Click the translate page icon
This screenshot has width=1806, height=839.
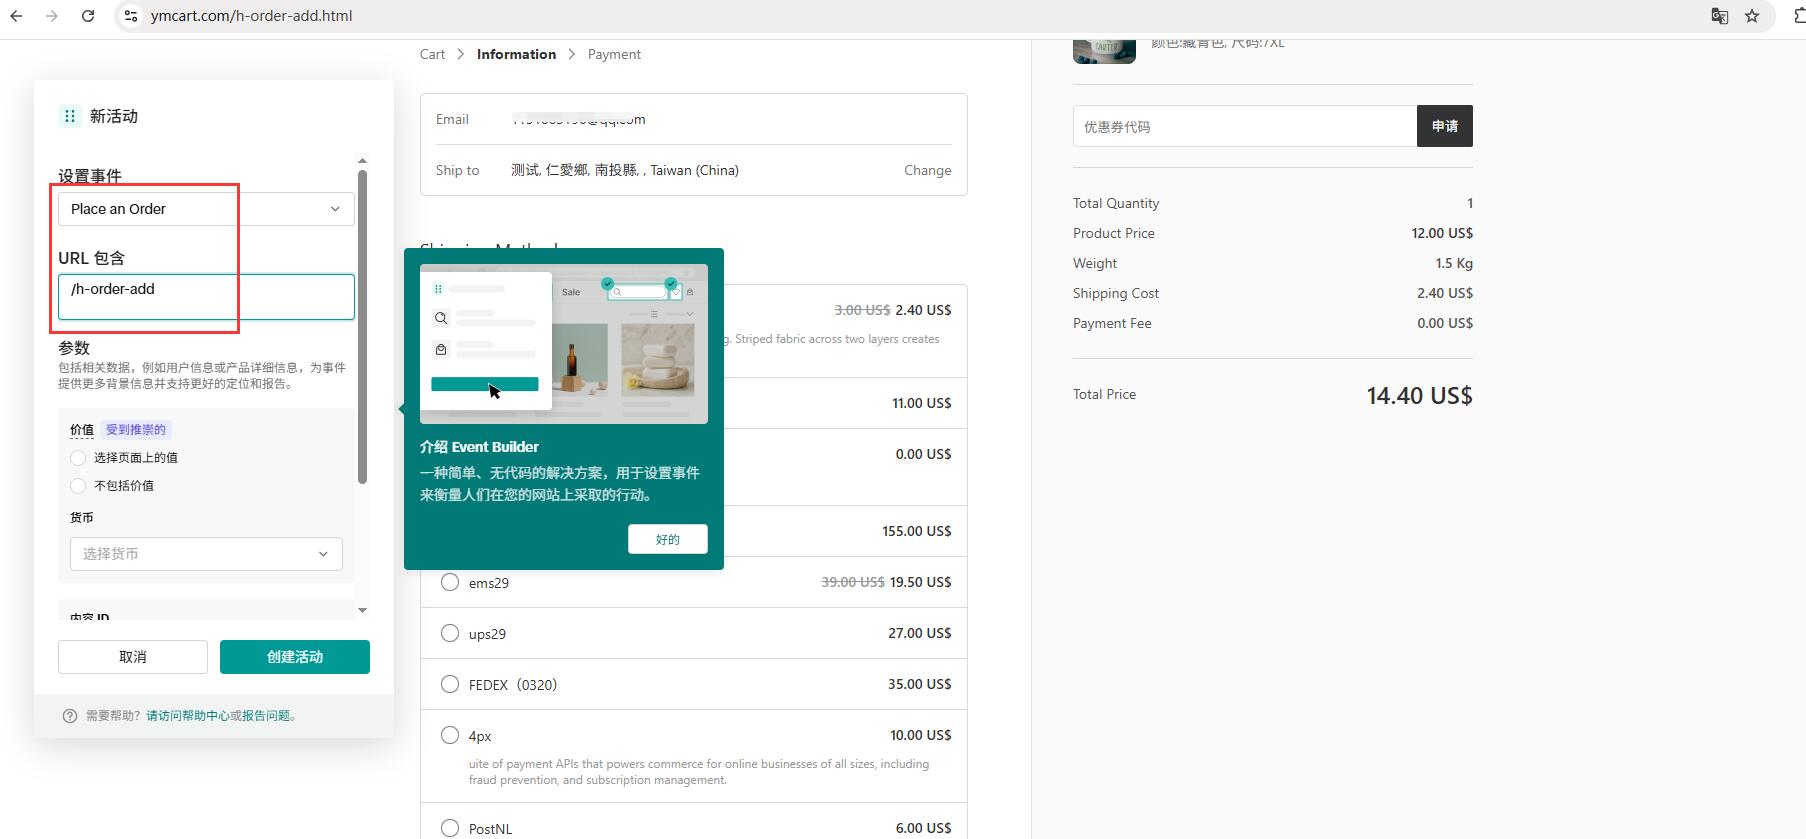[x=1720, y=16]
